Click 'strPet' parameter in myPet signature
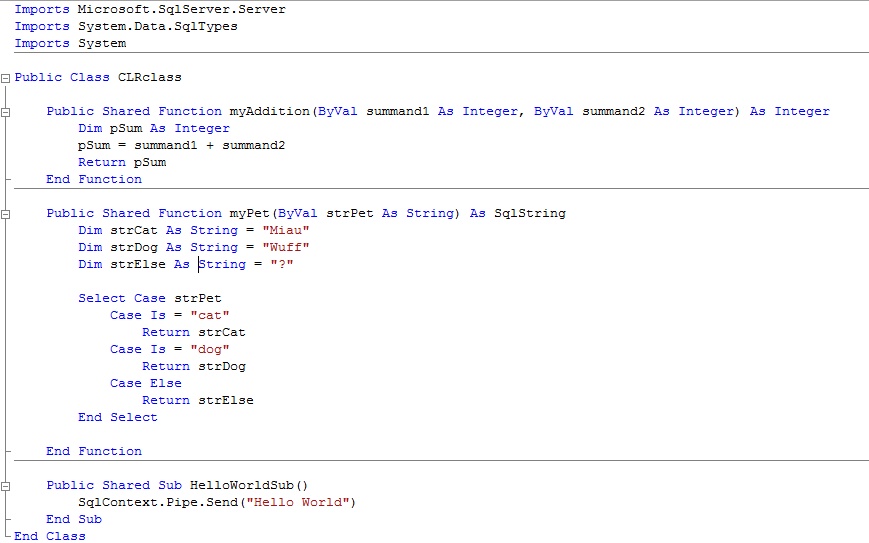Image resolution: width=869 pixels, height=543 pixels. click(x=349, y=213)
